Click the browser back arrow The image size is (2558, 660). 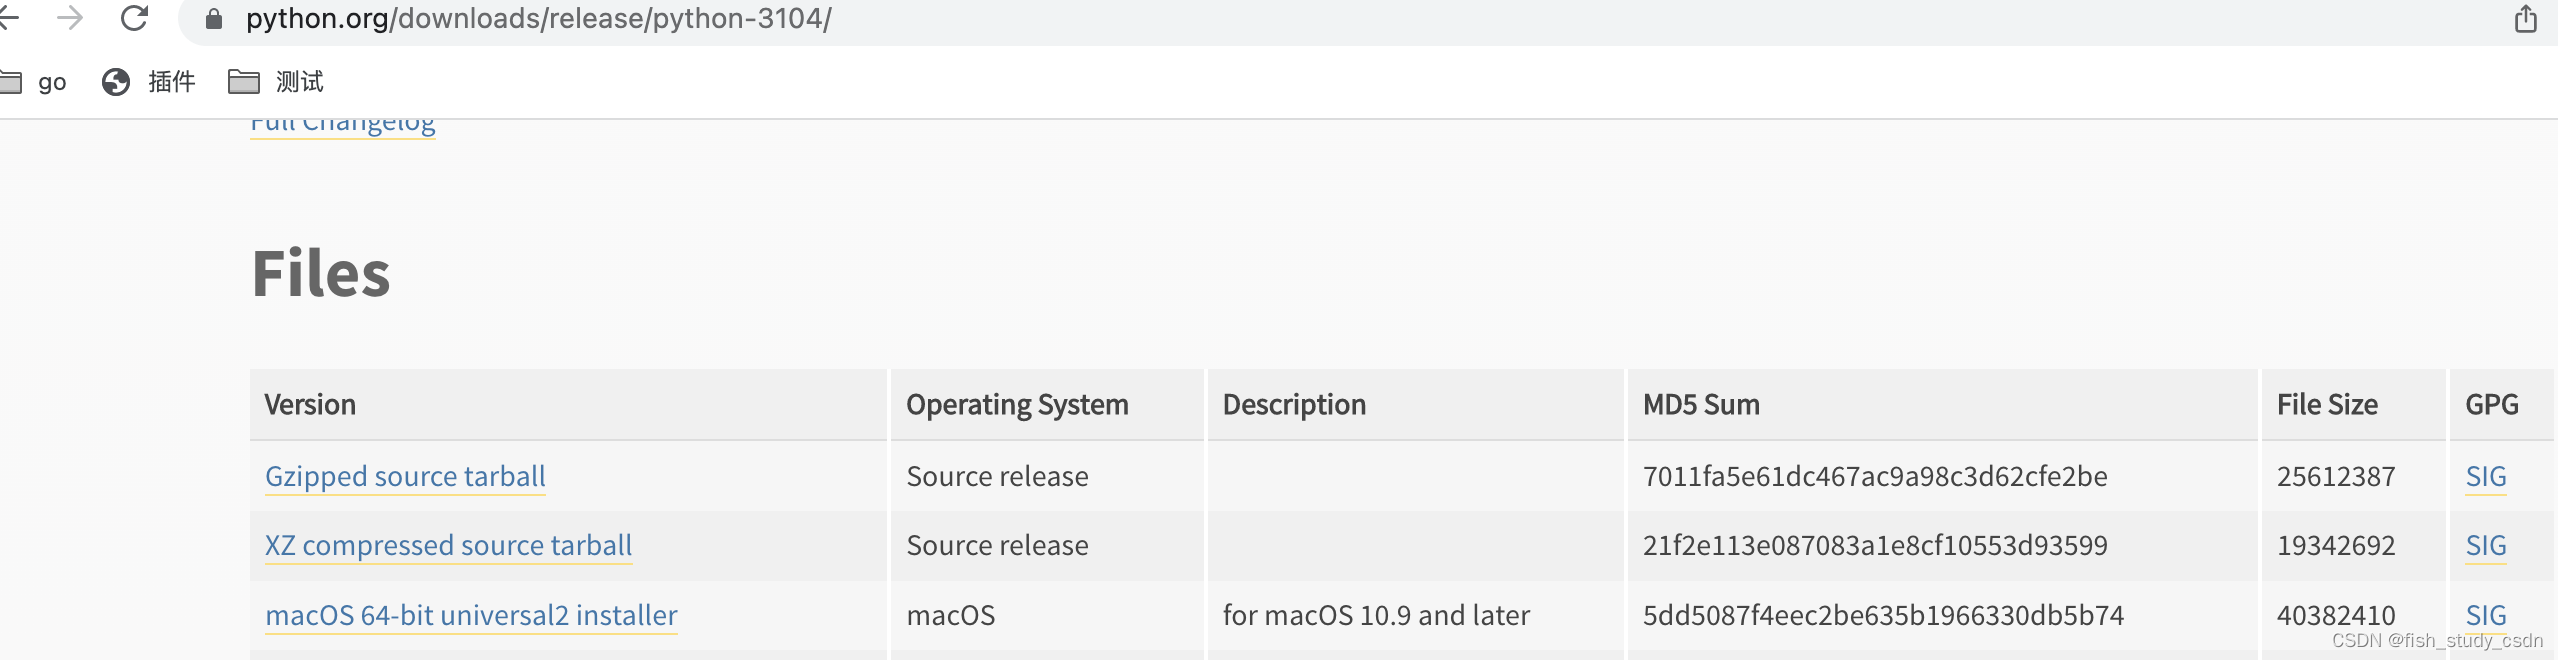[8, 18]
